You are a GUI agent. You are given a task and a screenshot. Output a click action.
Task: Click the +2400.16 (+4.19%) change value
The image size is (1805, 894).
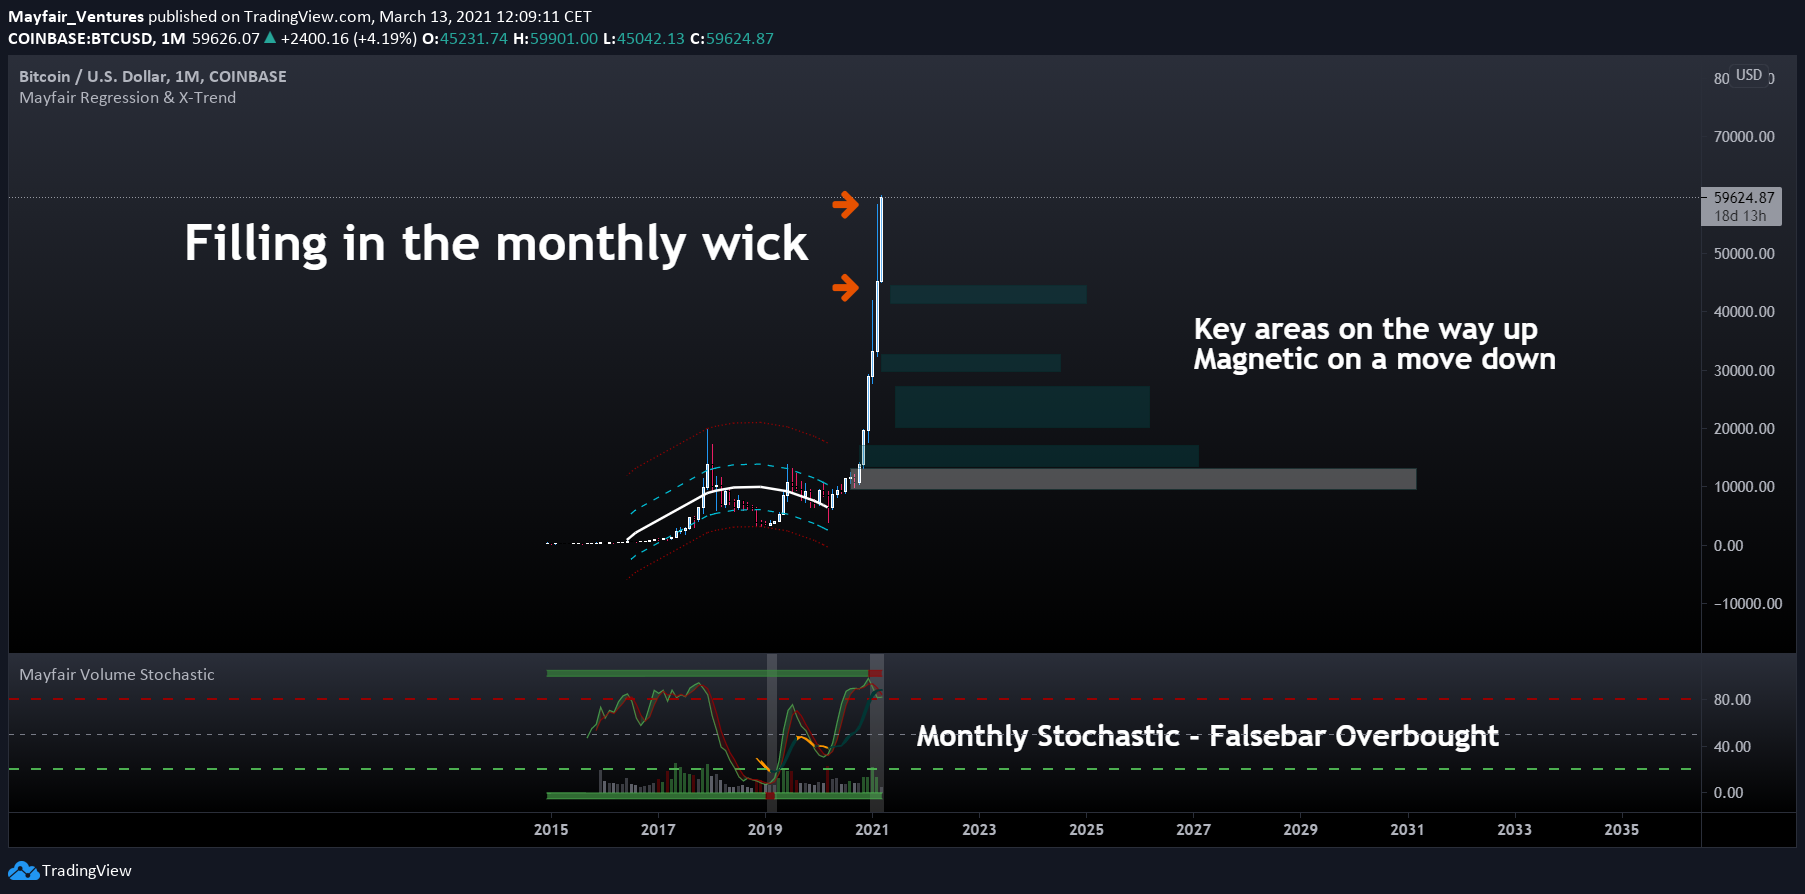[x=348, y=39]
